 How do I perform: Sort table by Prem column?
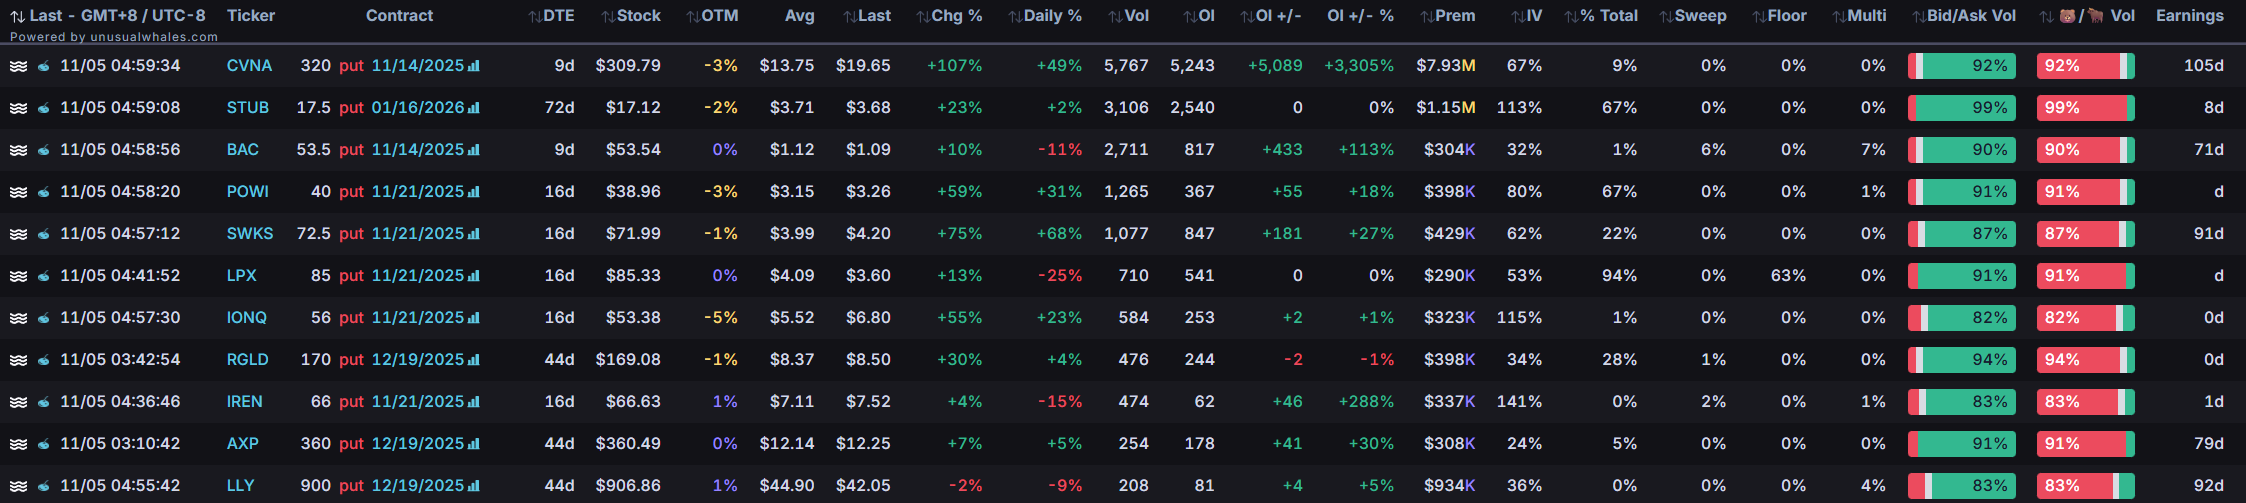point(1447,16)
